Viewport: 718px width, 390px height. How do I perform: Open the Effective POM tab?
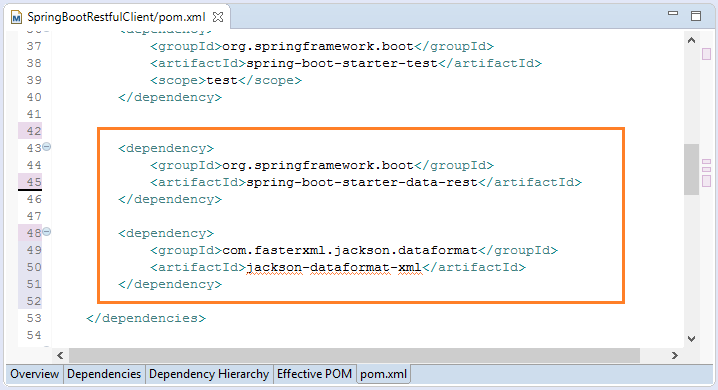click(314, 374)
